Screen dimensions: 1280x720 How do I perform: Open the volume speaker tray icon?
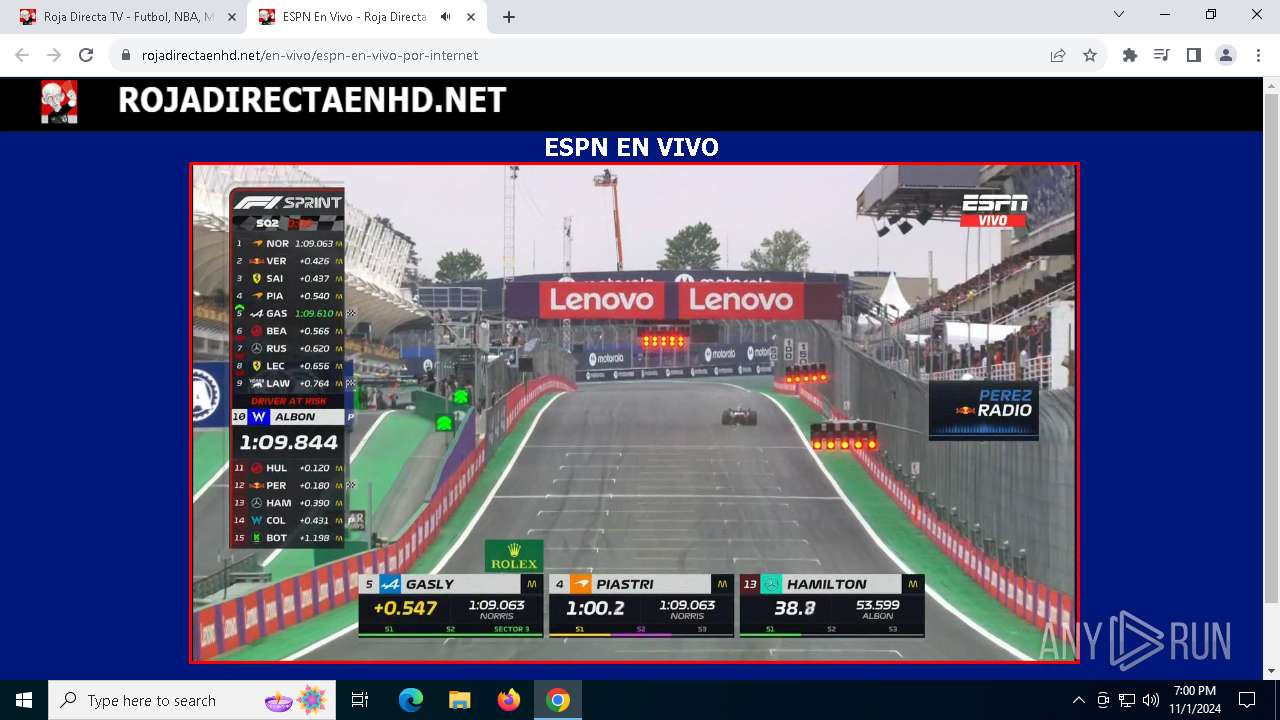(1151, 700)
